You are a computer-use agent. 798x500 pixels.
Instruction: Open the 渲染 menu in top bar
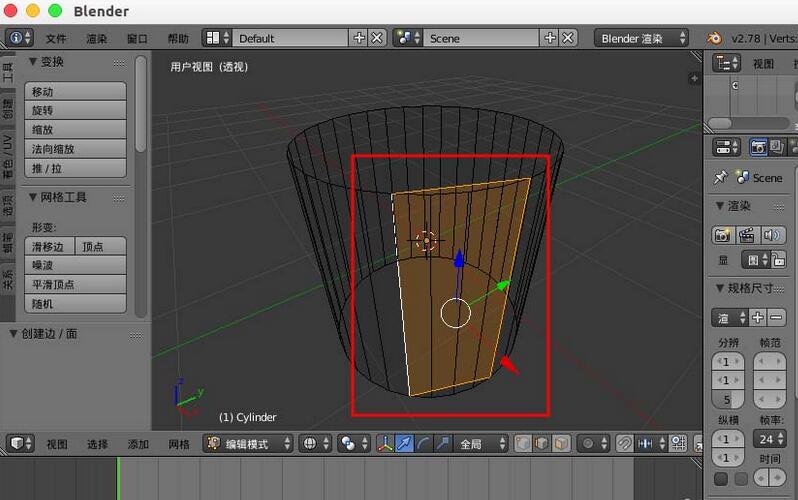pos(97,39)
